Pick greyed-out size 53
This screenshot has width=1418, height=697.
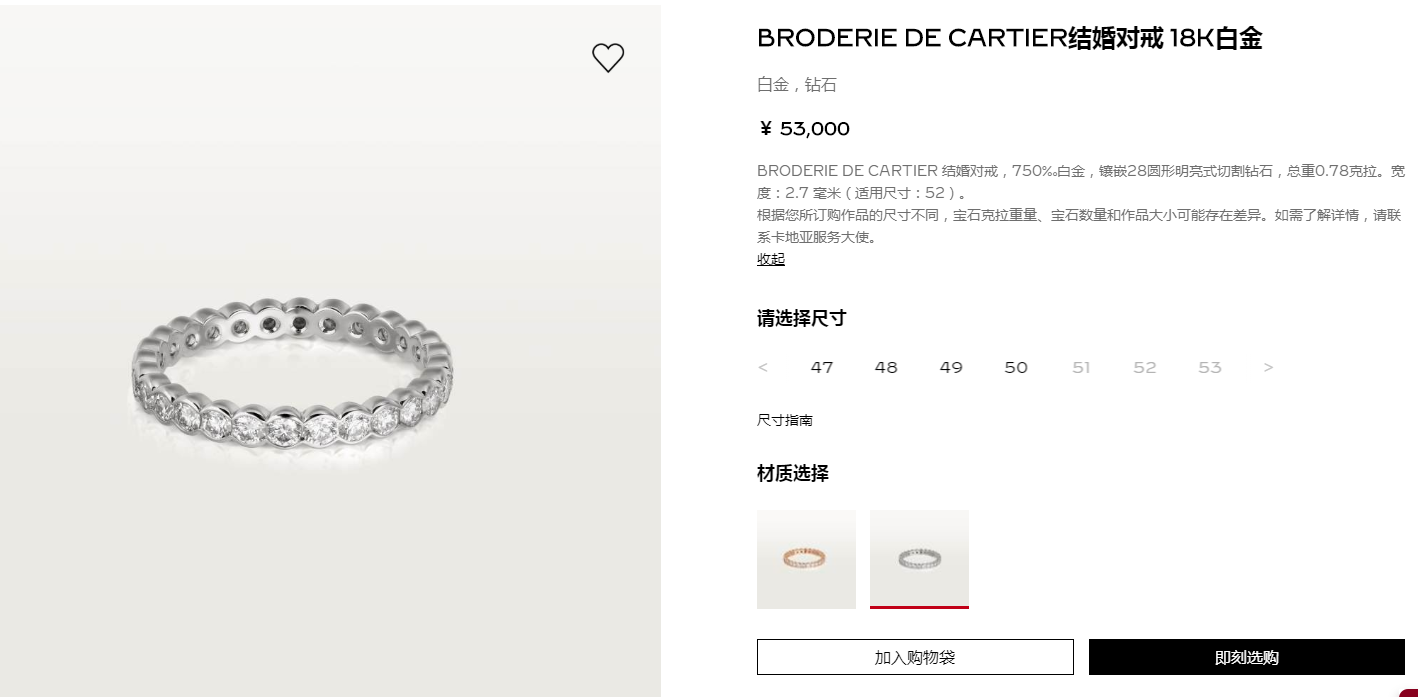tap(1210, 367)
